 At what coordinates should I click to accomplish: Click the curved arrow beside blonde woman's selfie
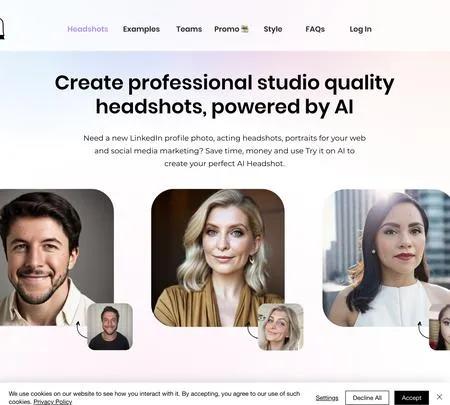click(252, 330)
